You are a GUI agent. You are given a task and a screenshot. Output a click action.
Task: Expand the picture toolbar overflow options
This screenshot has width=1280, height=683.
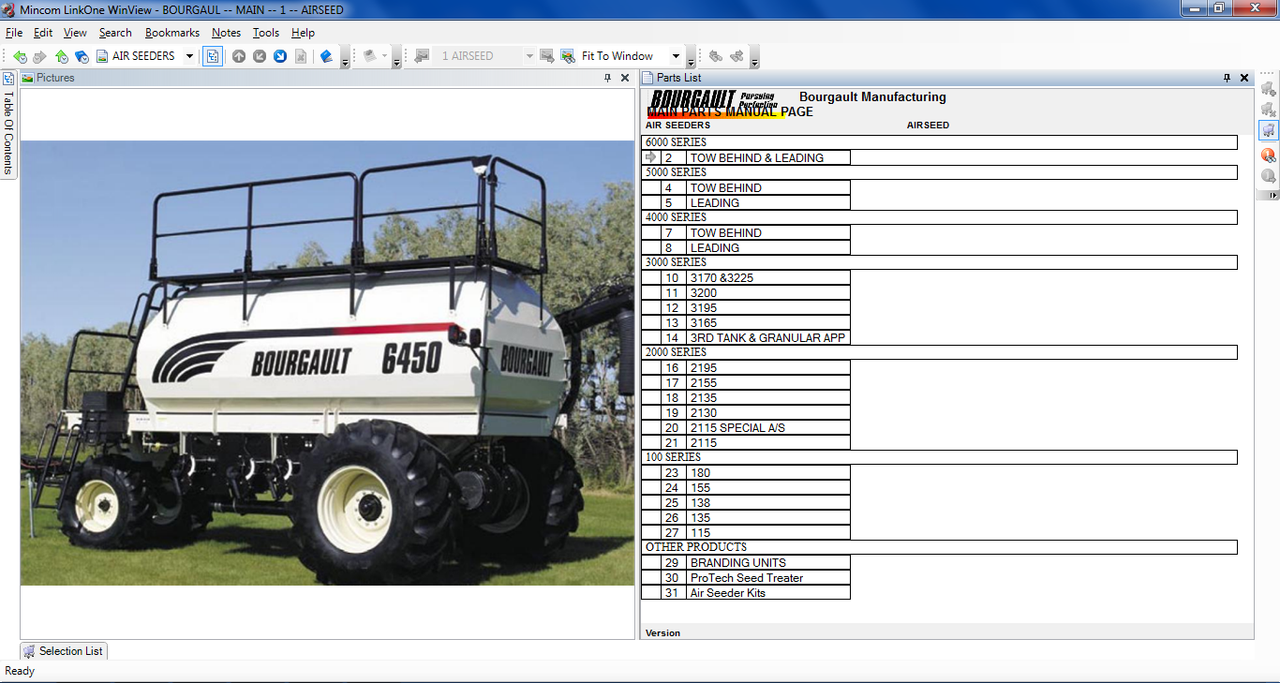693,60
